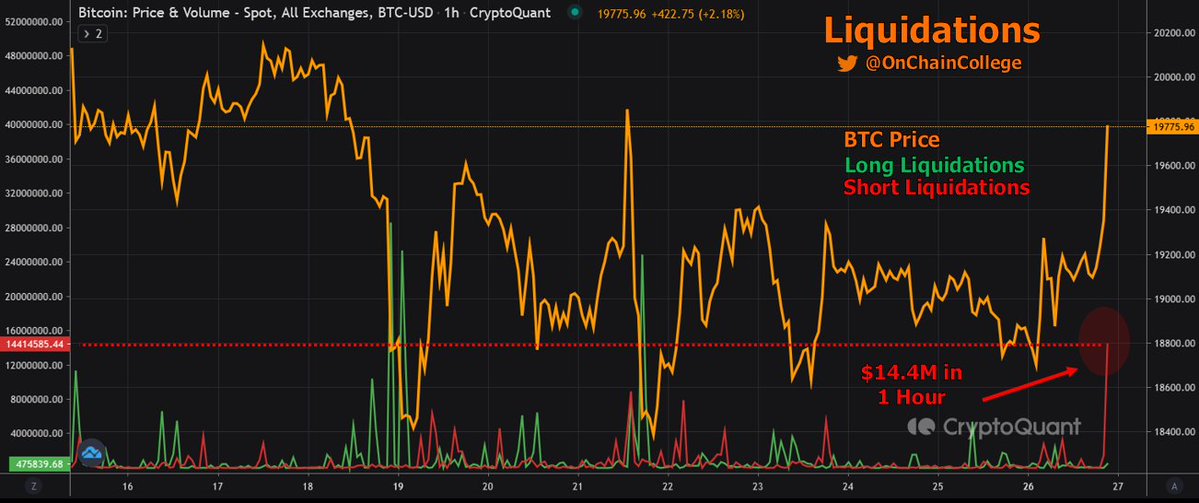Click the 18400.00 right axis label
Viewport: 1199px width, 503px height.
tap(1173, 432)
